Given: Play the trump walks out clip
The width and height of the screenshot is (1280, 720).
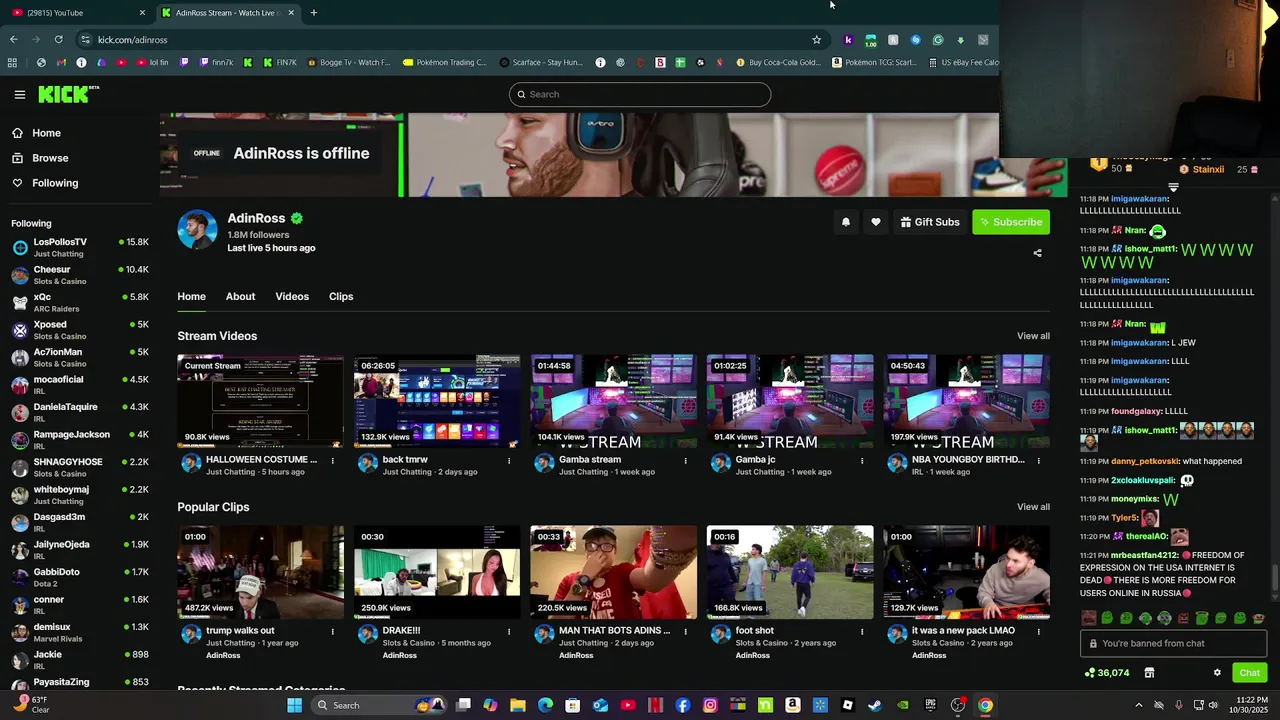Looking at the screenshot, I should click(260, 572).
